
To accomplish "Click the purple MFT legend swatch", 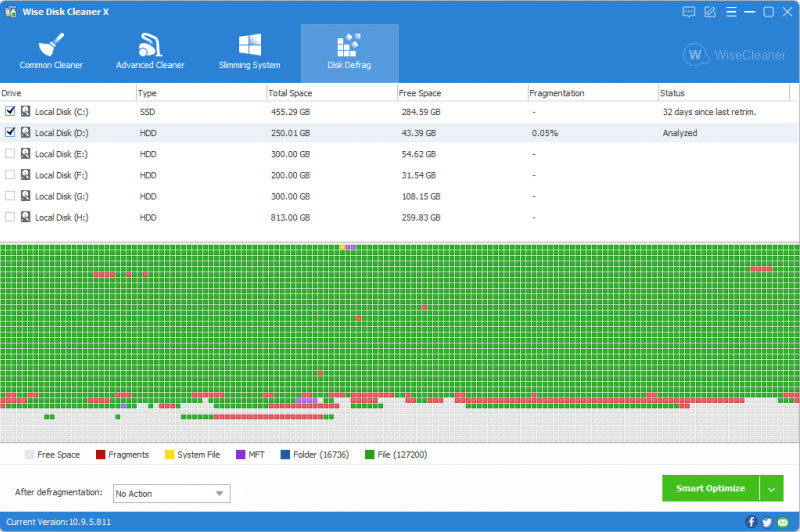I will click(241, 454).
